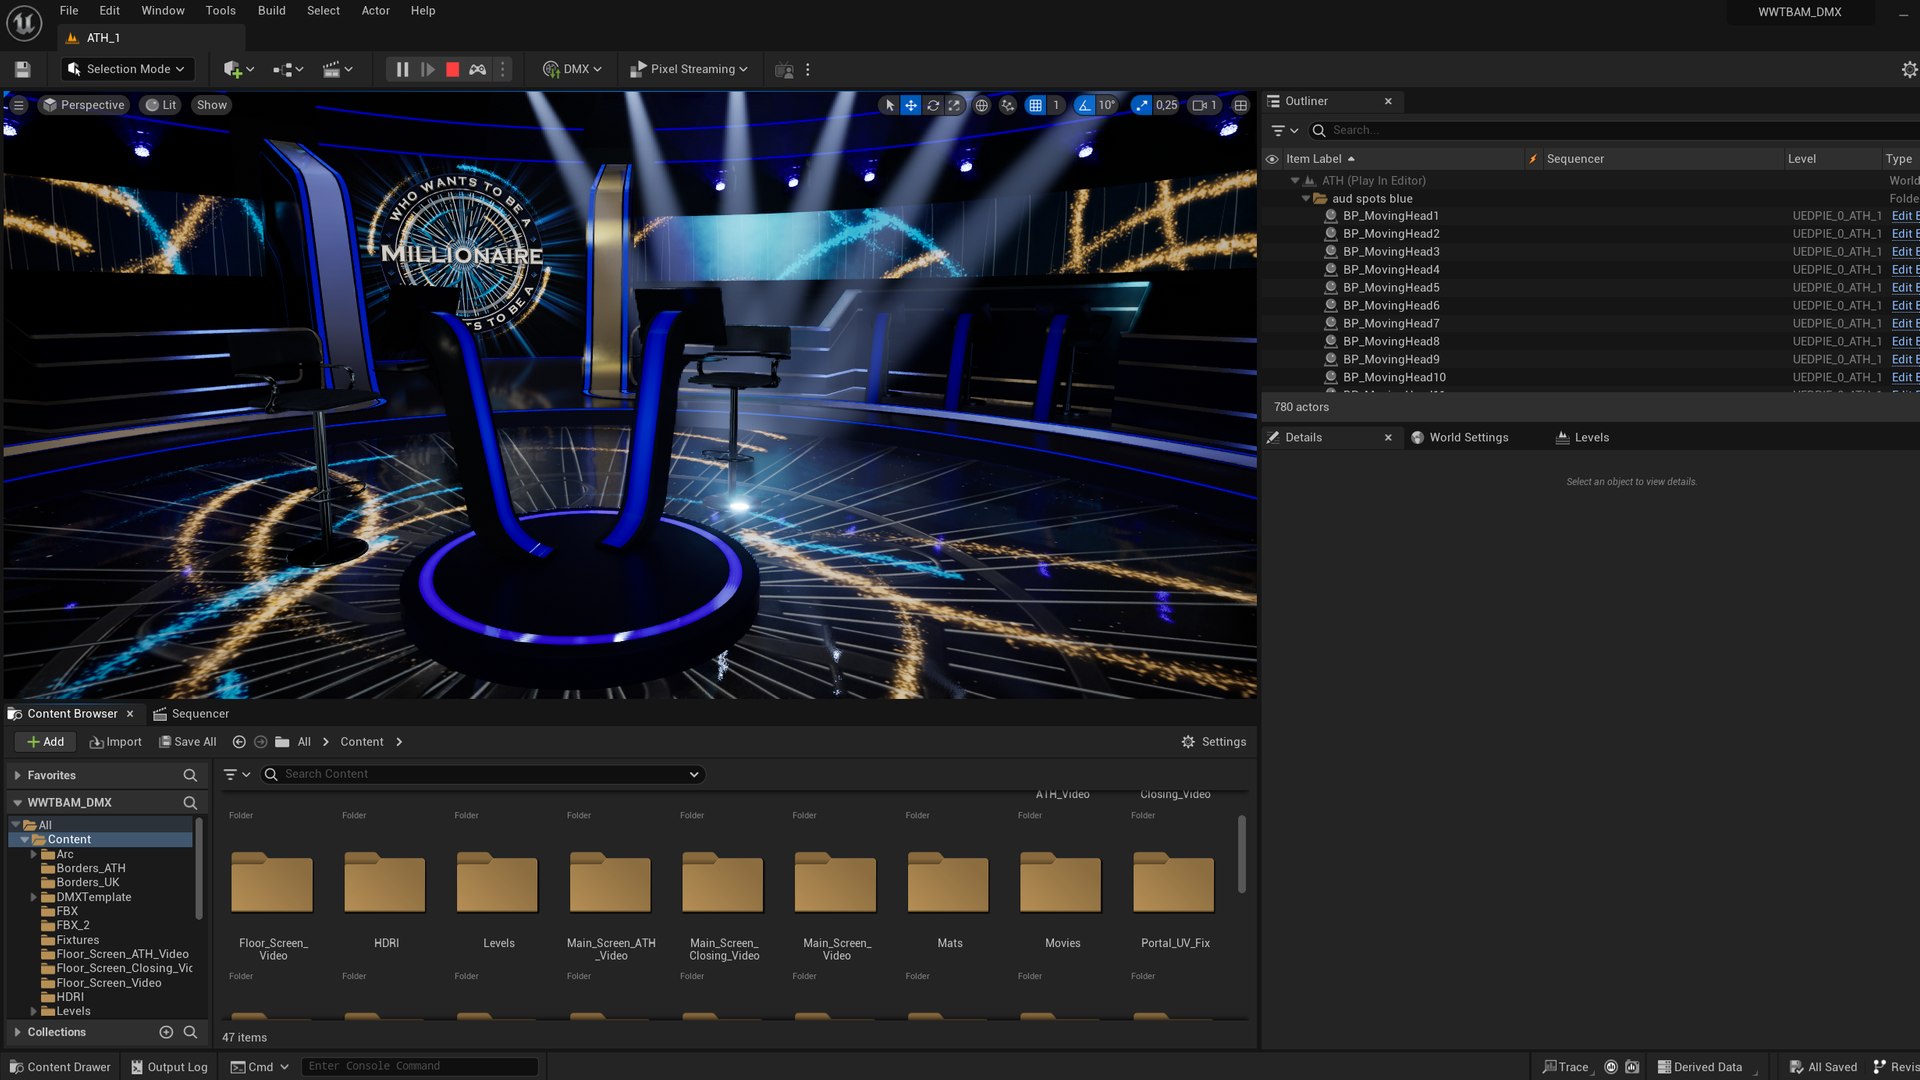The width and height of the screenshot is (1920, 1080).
Task: Pause the play-in-editor simulation
Action: 402,69
